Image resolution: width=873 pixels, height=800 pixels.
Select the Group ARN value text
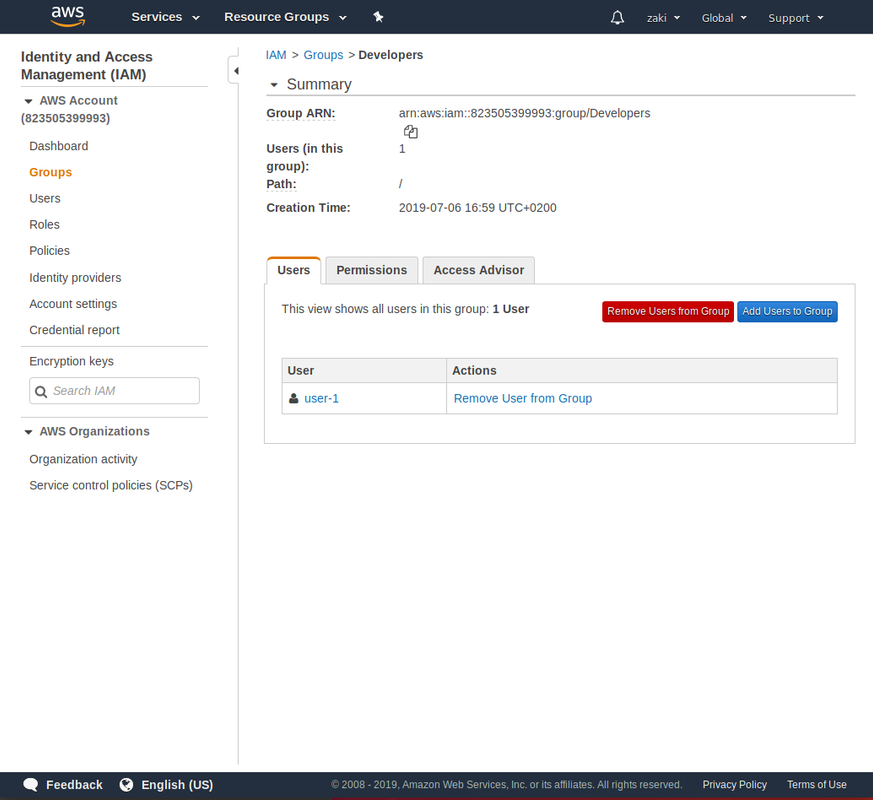tap(524, 114)
